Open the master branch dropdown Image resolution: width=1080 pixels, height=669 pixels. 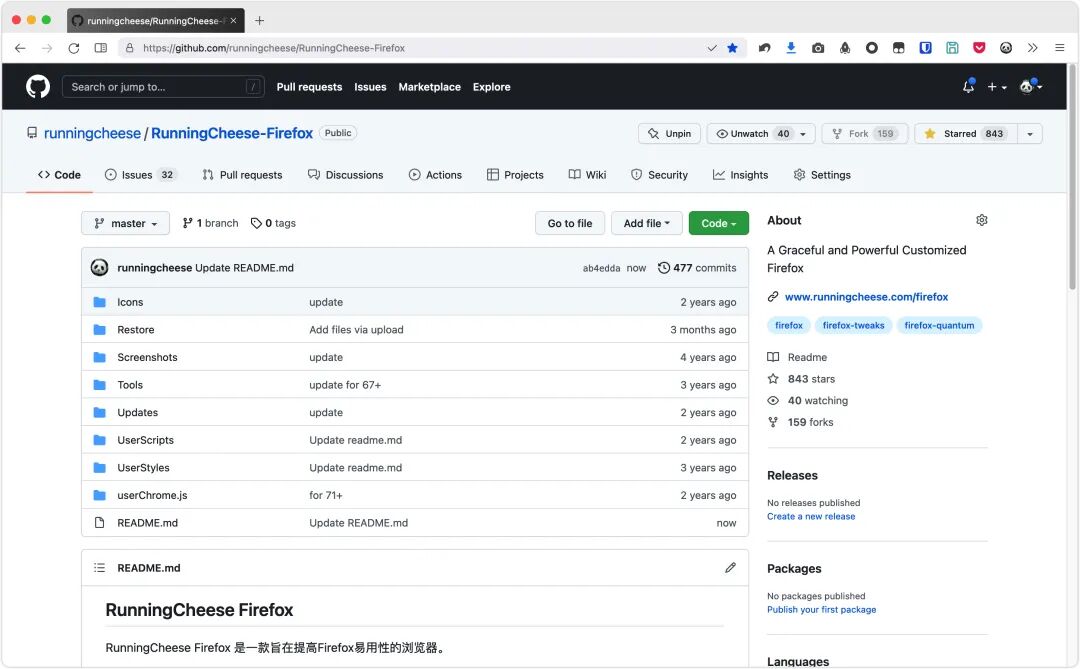pyautogui.click(x=125, y=223)
